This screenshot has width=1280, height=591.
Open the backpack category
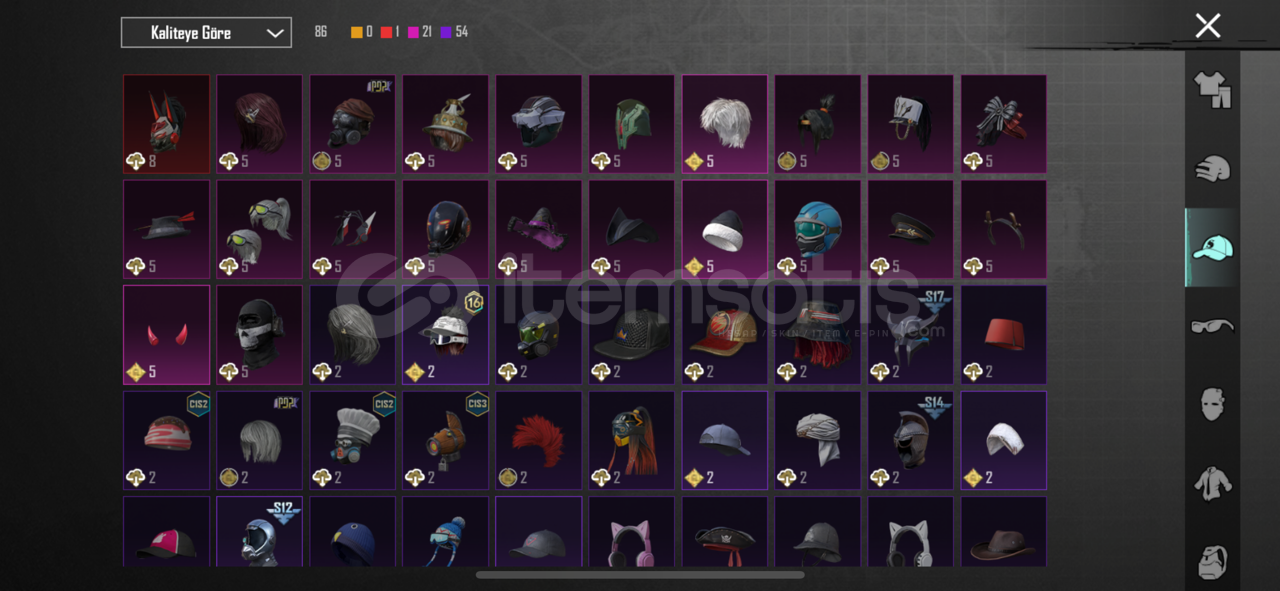pos(1213,561)
